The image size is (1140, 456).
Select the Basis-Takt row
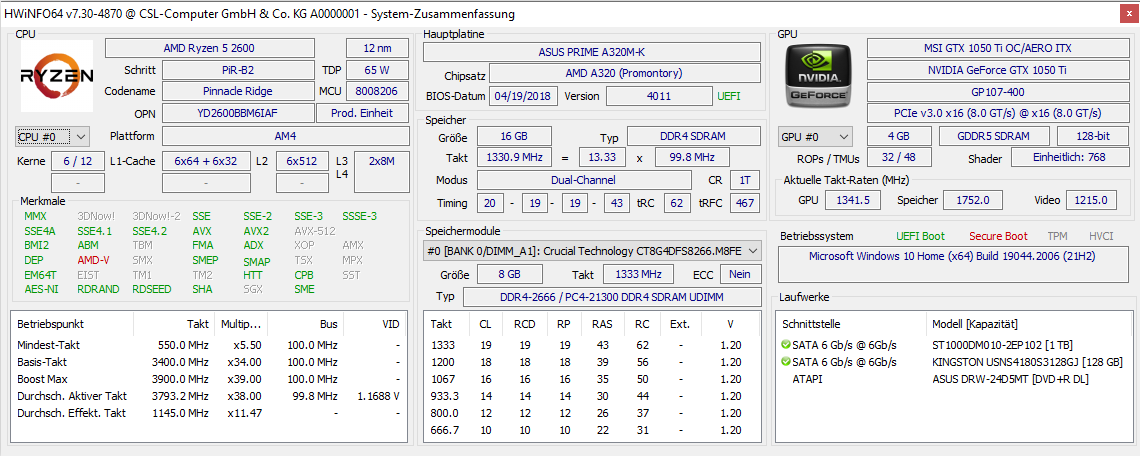pos(208,361)
